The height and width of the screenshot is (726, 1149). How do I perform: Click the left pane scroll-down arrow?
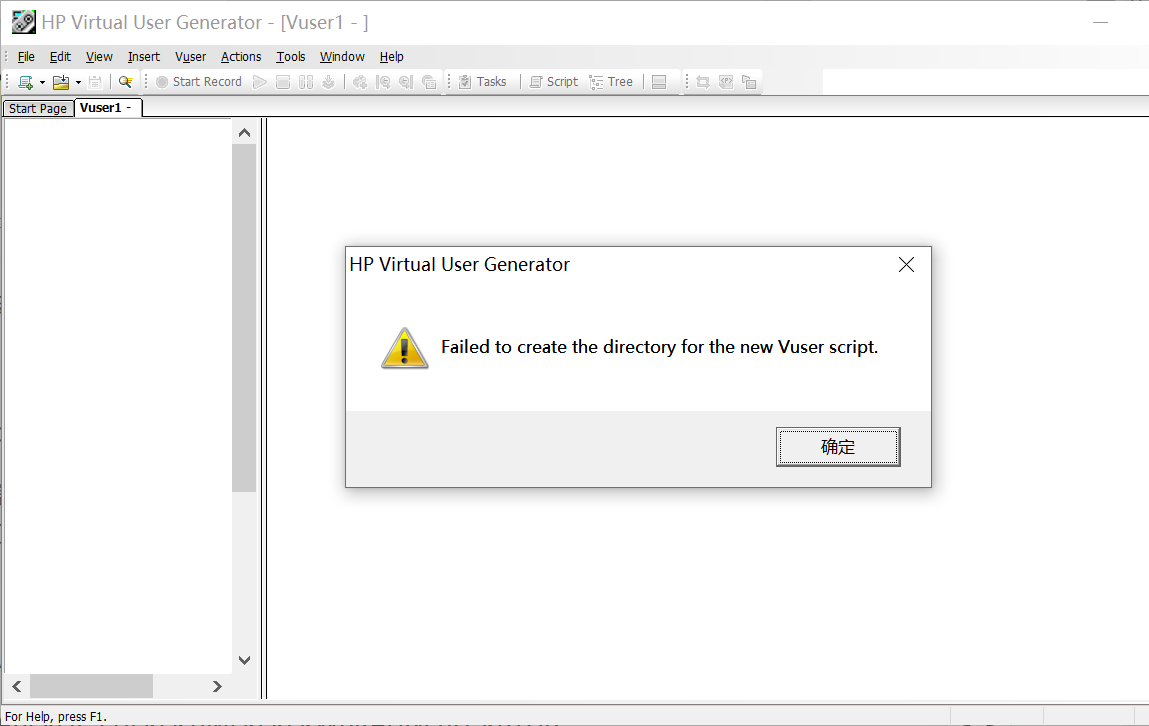click(x=245, y=660)
